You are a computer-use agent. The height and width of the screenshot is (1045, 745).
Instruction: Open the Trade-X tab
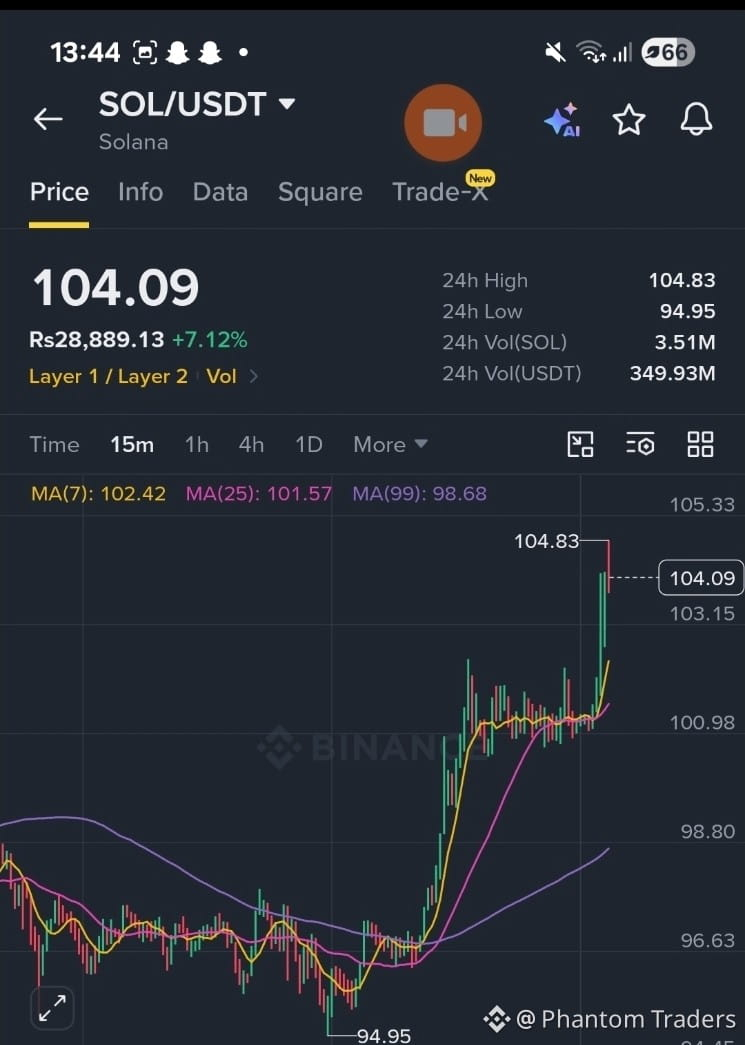[440, 191]
